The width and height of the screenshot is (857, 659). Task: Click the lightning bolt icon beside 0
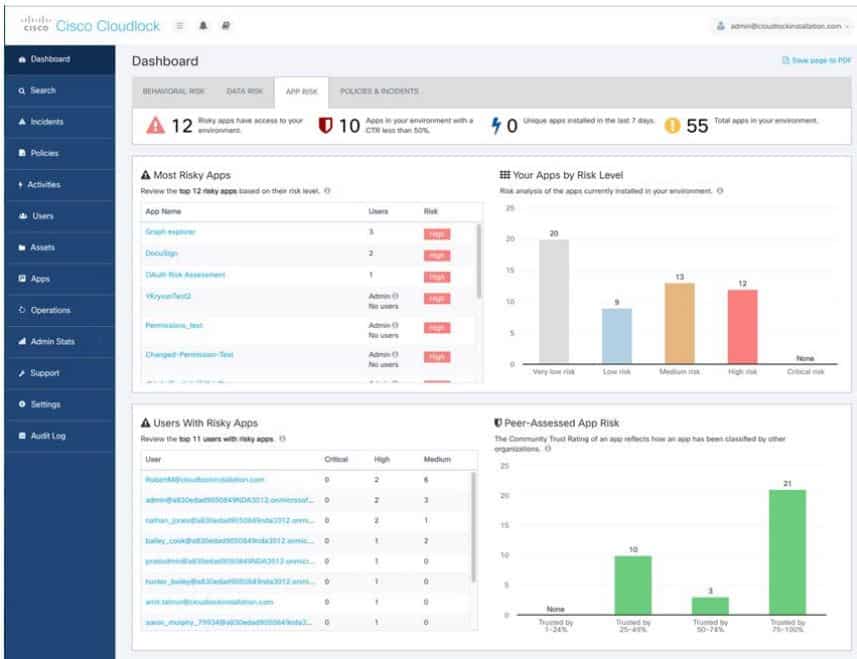coord(496,125)
